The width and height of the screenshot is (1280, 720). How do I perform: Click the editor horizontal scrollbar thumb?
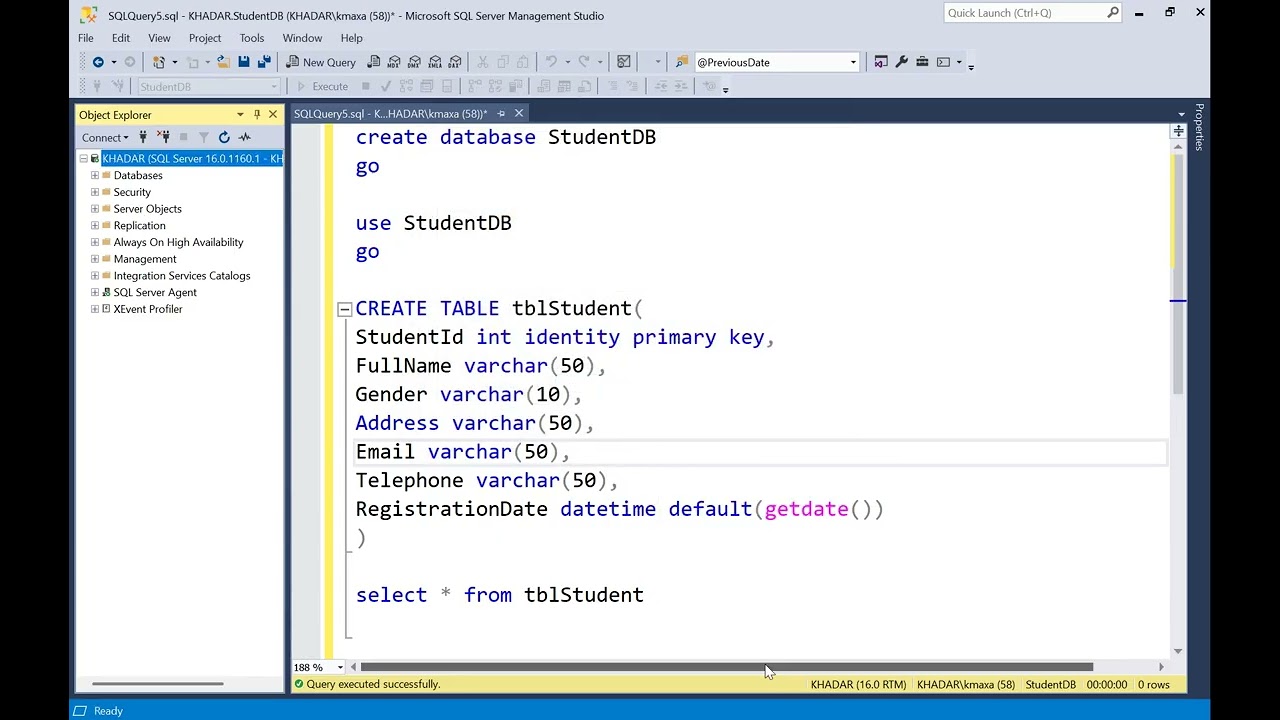pos(727,667)
